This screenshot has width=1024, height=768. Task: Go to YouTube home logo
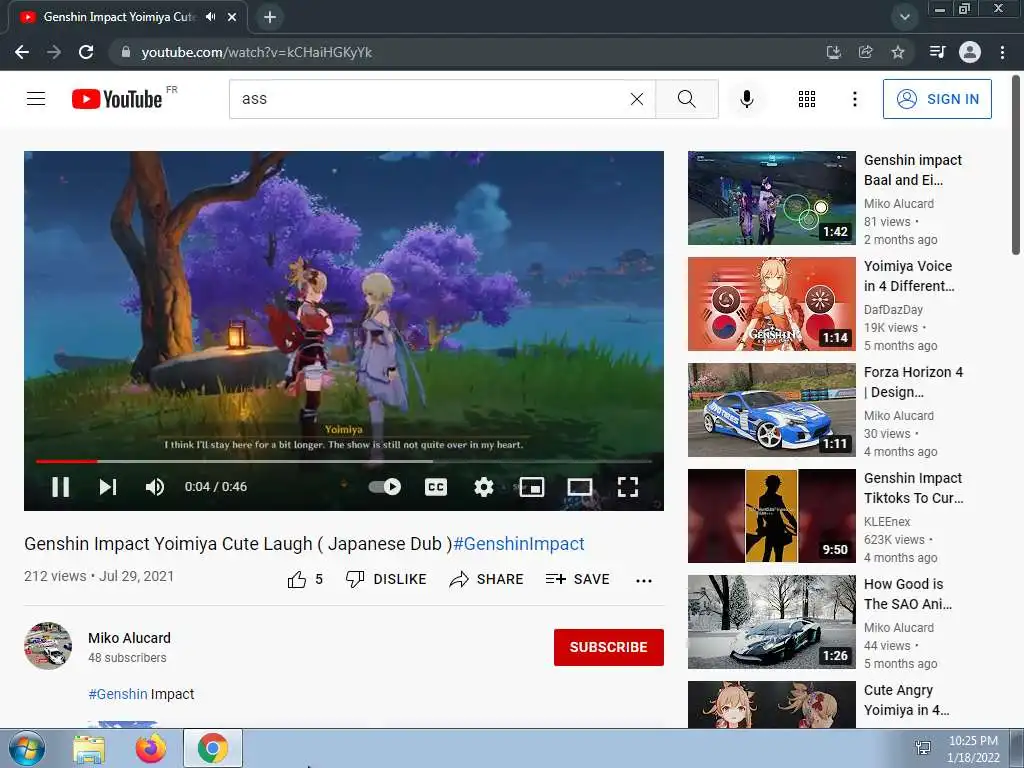point(117,99)
